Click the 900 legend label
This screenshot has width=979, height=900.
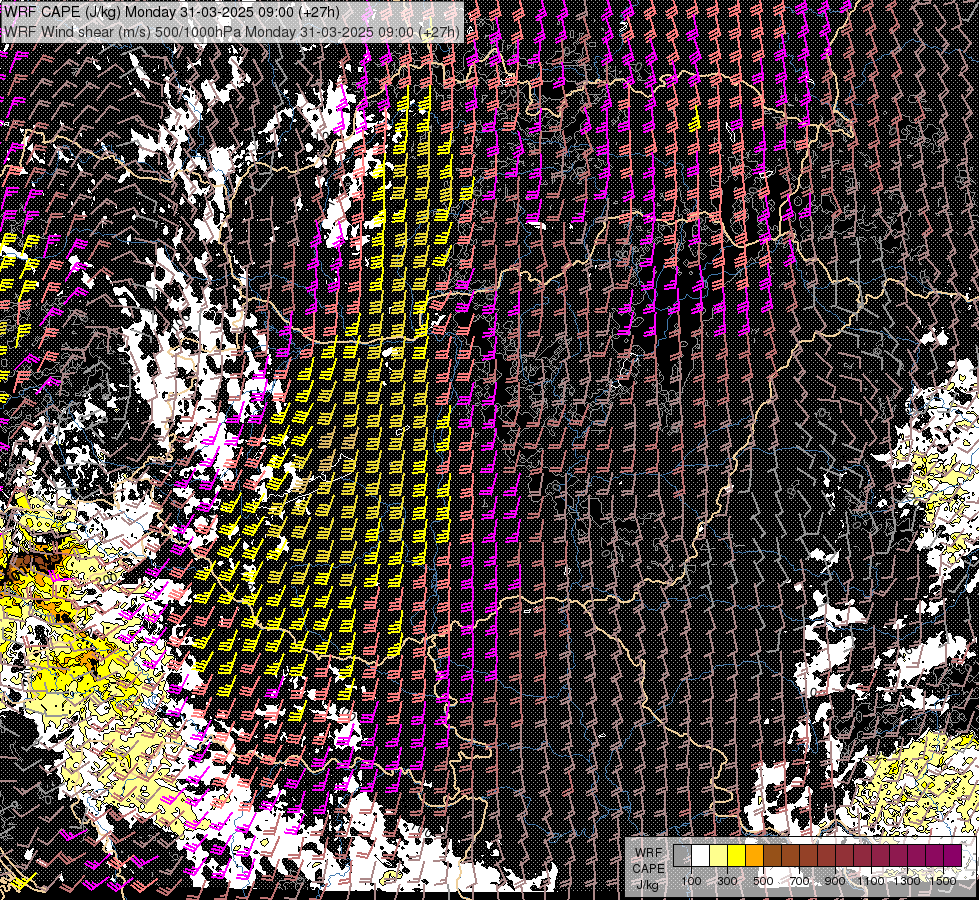point(835,881)
